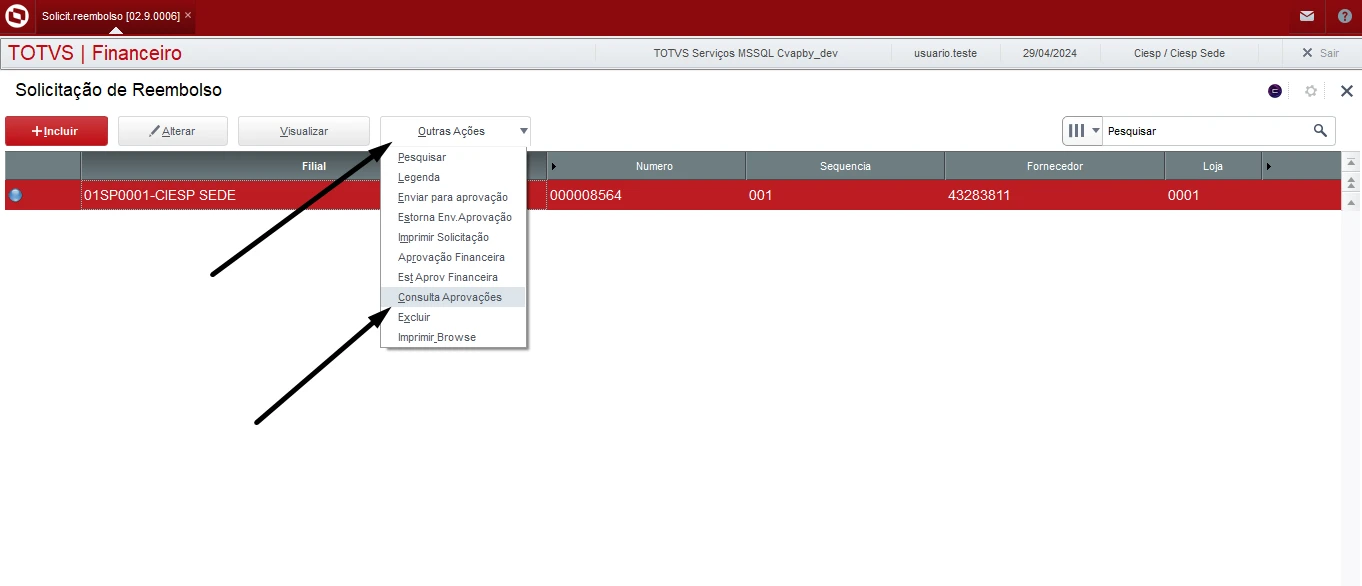
Task: Click the search magnifier icon
Action: click(x=1321, y=130)
